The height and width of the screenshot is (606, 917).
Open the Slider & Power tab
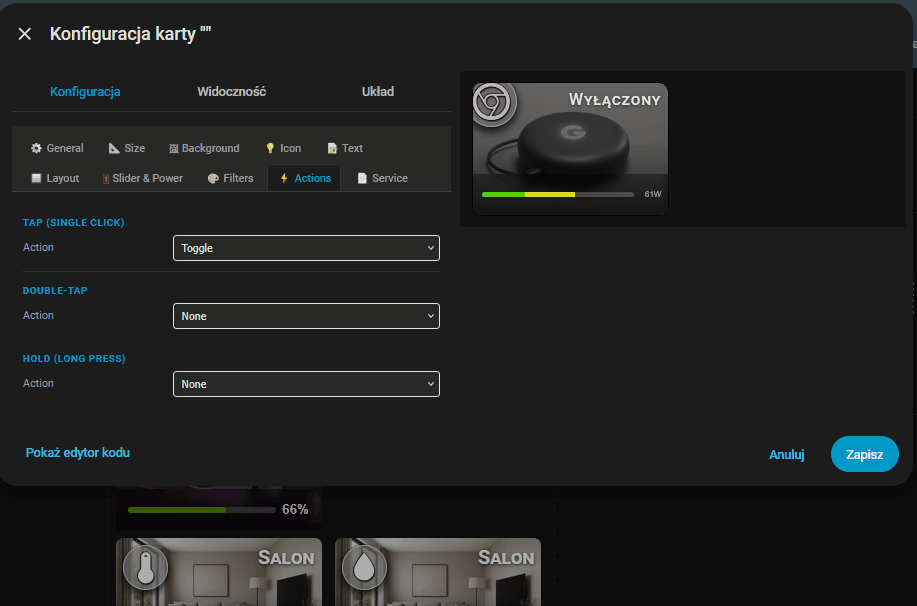tap(143, 178)
